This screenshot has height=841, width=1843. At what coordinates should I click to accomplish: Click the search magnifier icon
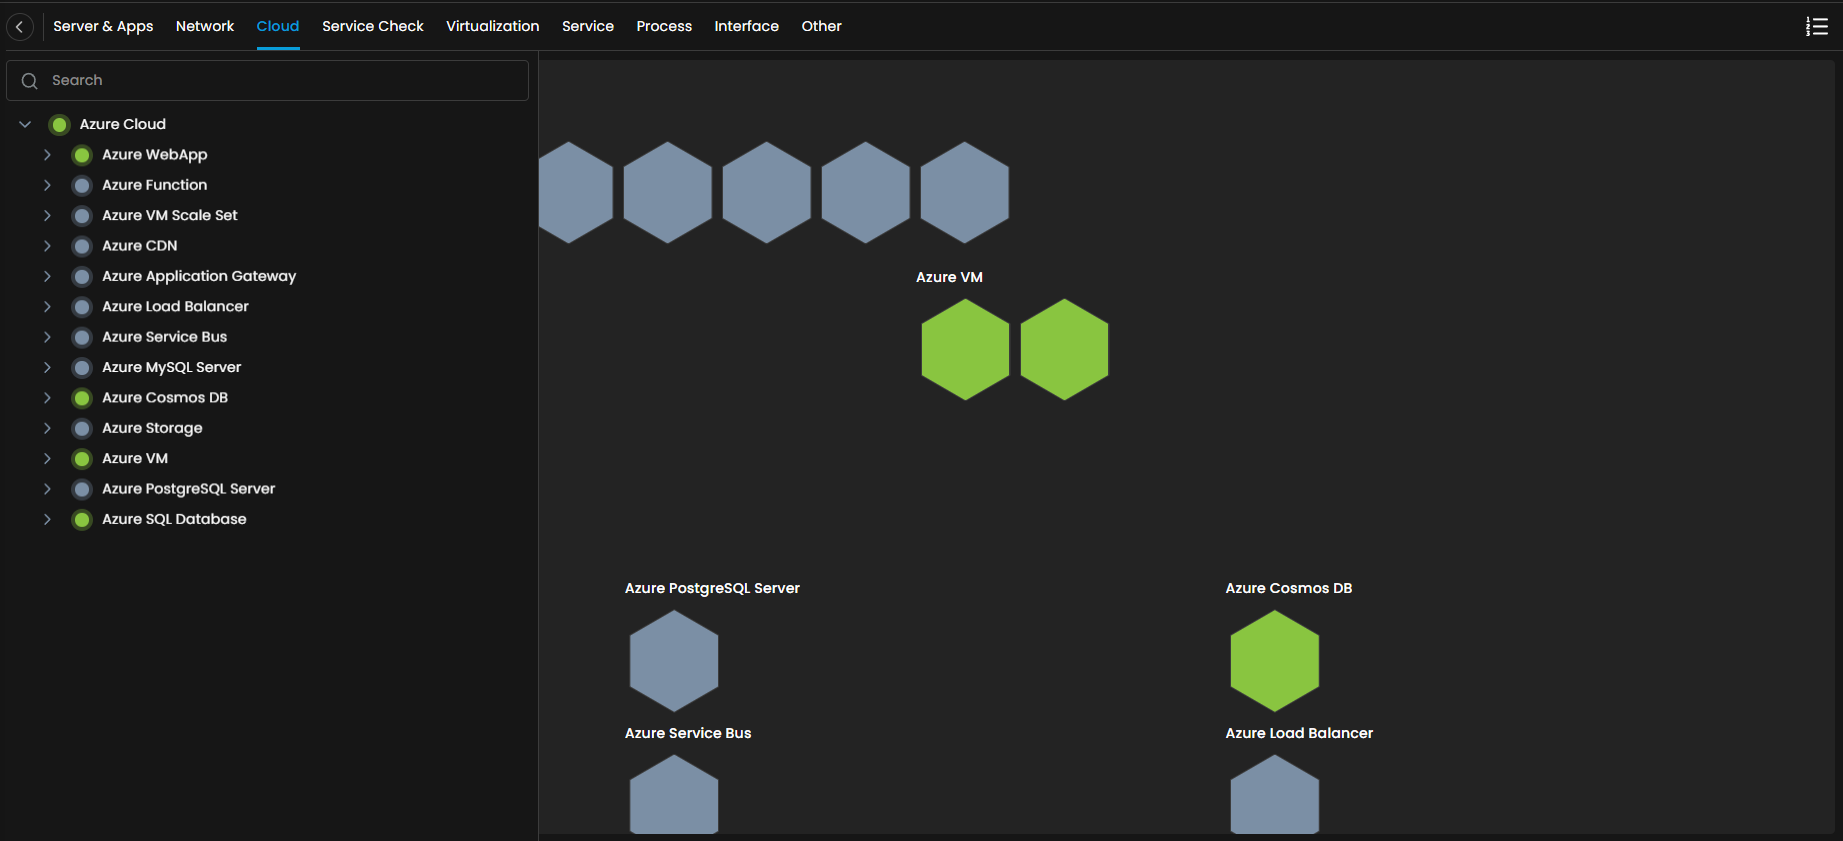(x=30, y=81)
